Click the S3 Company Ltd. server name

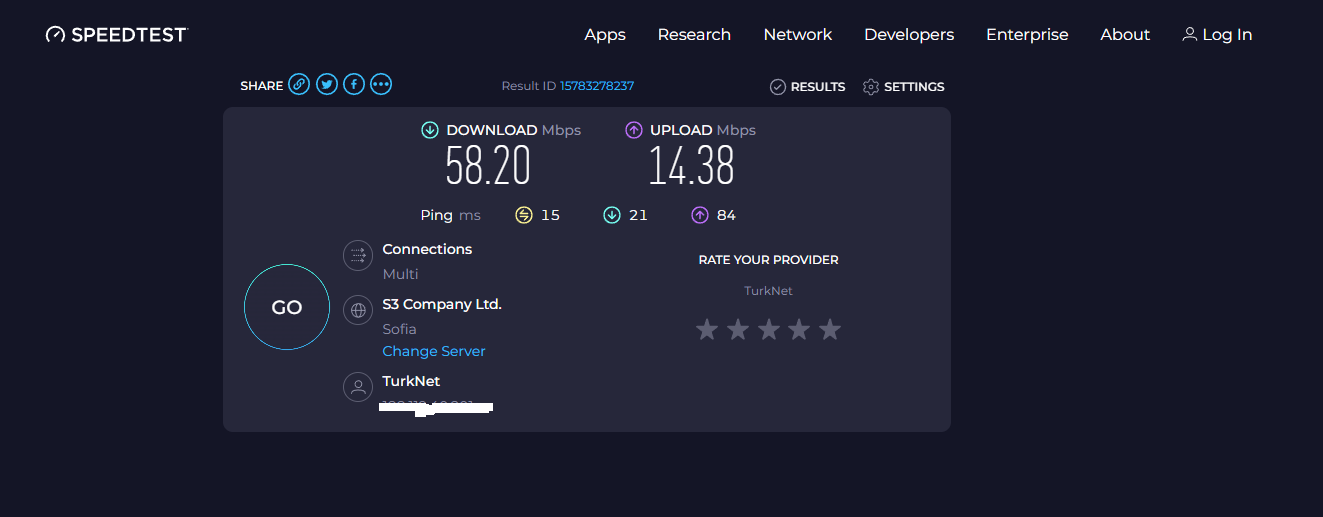tap(442, 304)
